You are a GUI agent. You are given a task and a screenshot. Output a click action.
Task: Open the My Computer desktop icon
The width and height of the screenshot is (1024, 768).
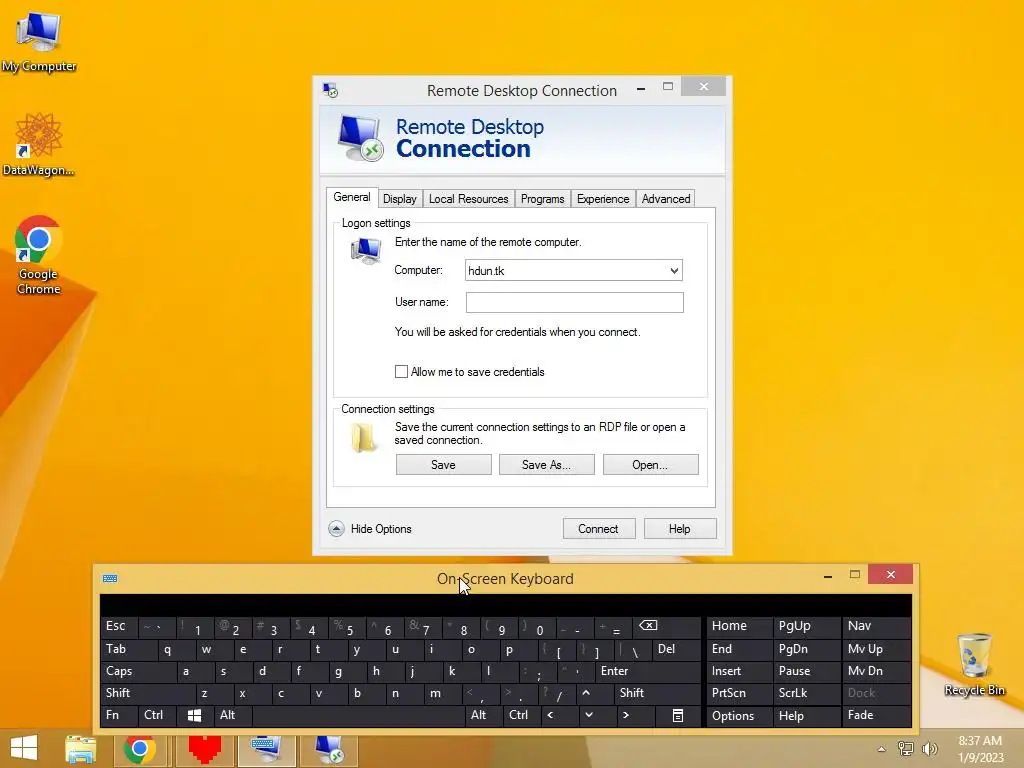[x=39, y=42]
